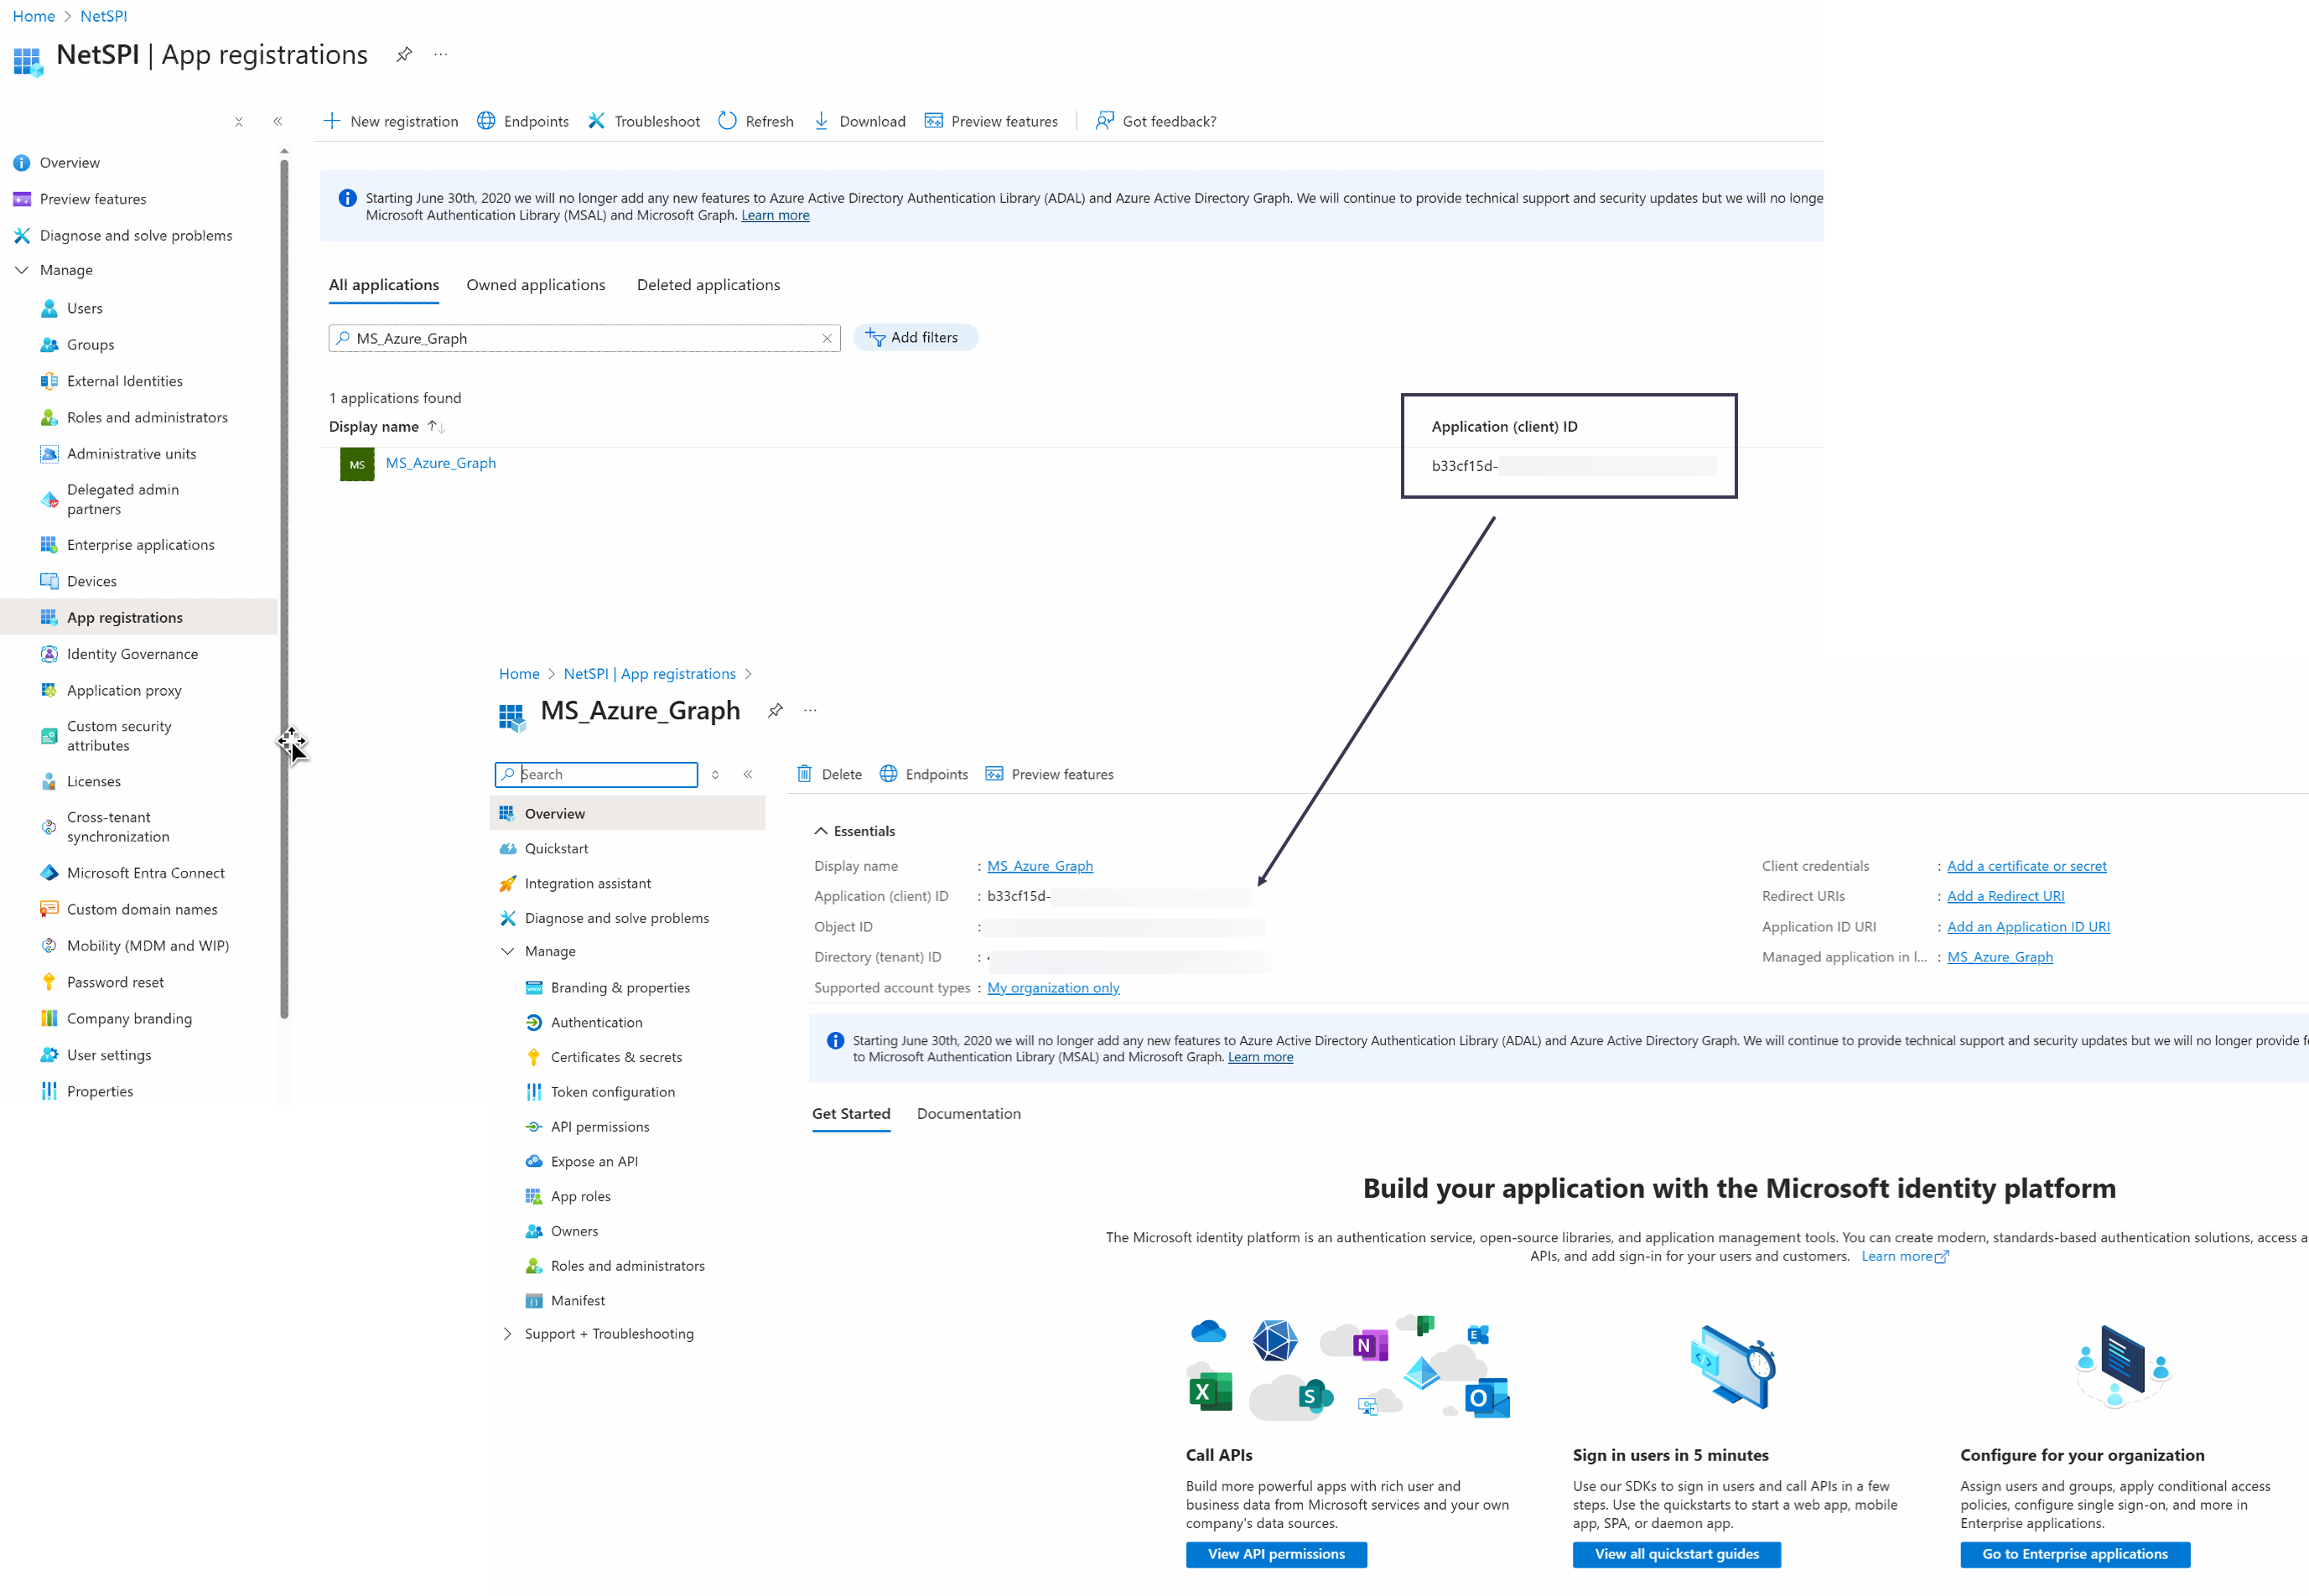Collapse Manage in MS_Azure_Graph menu
The height and width of the screenshot is (1596, 2309).
click(507, 951)
